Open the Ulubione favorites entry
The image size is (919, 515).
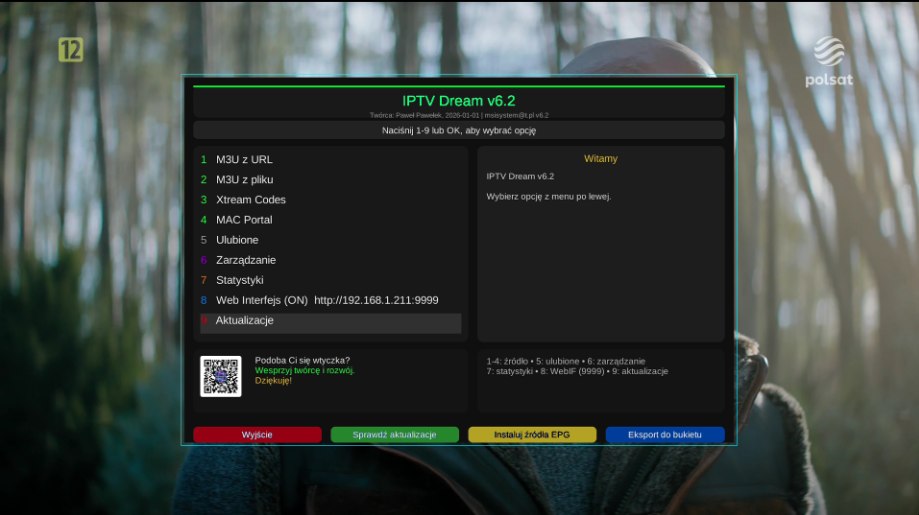tap(237, 240)
